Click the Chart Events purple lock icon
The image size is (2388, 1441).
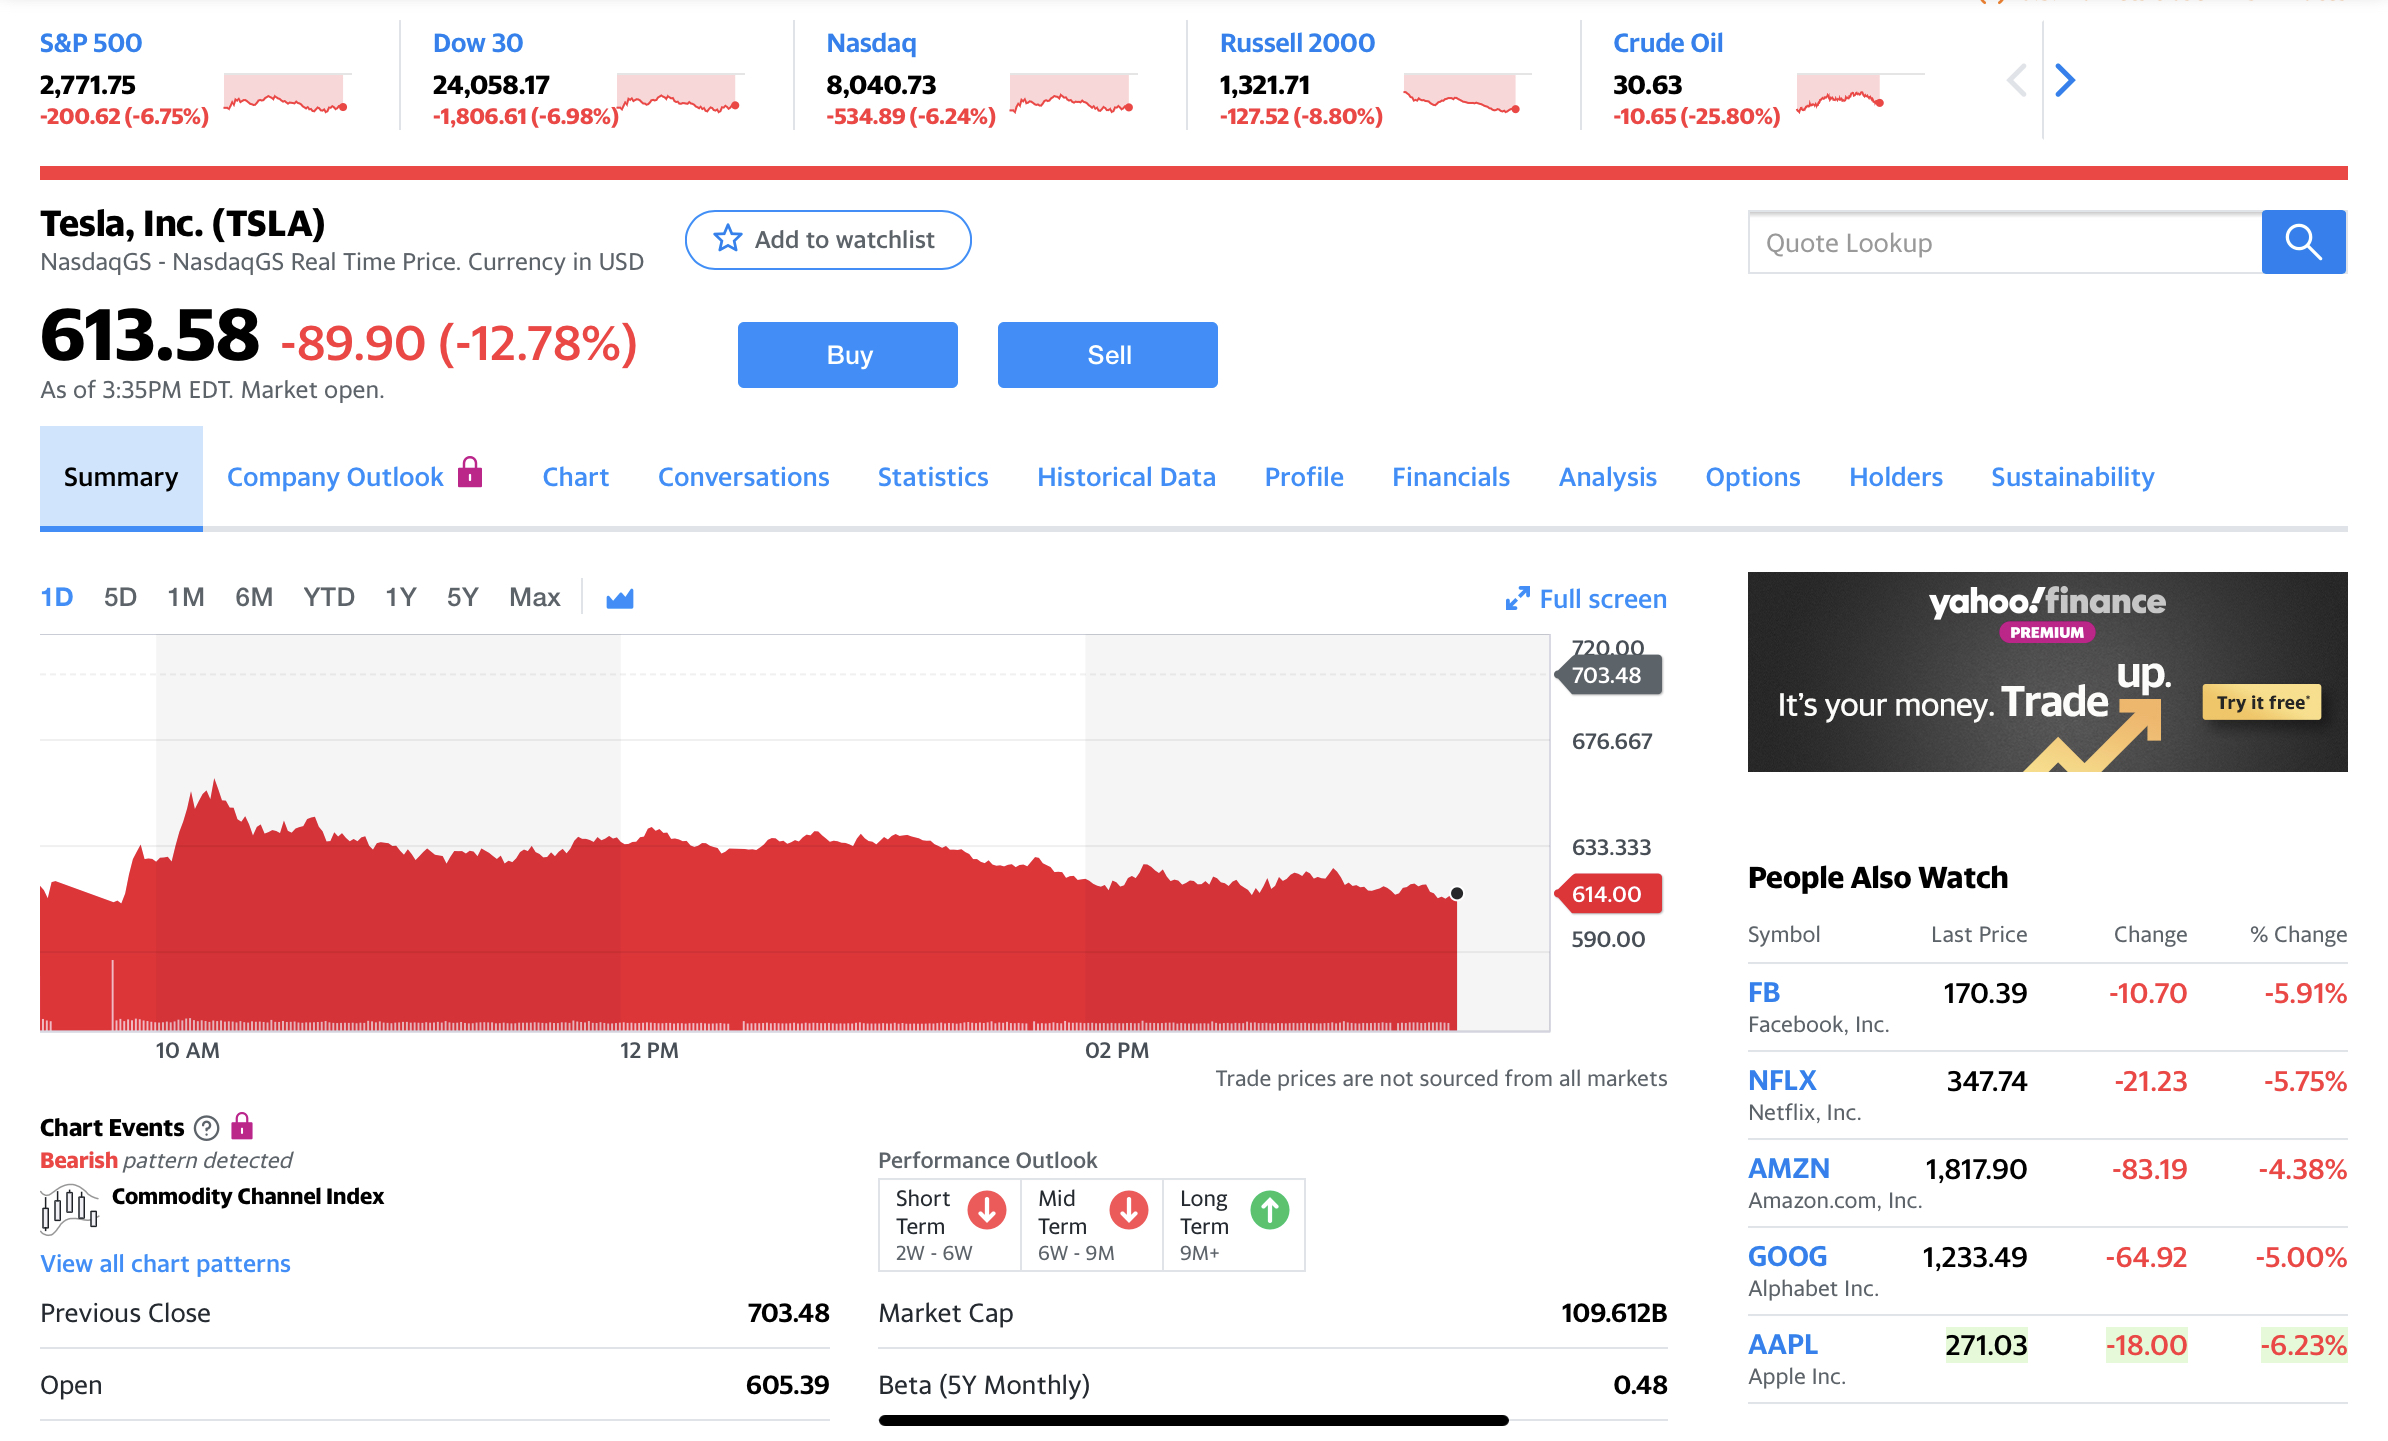pos(242,1126)
